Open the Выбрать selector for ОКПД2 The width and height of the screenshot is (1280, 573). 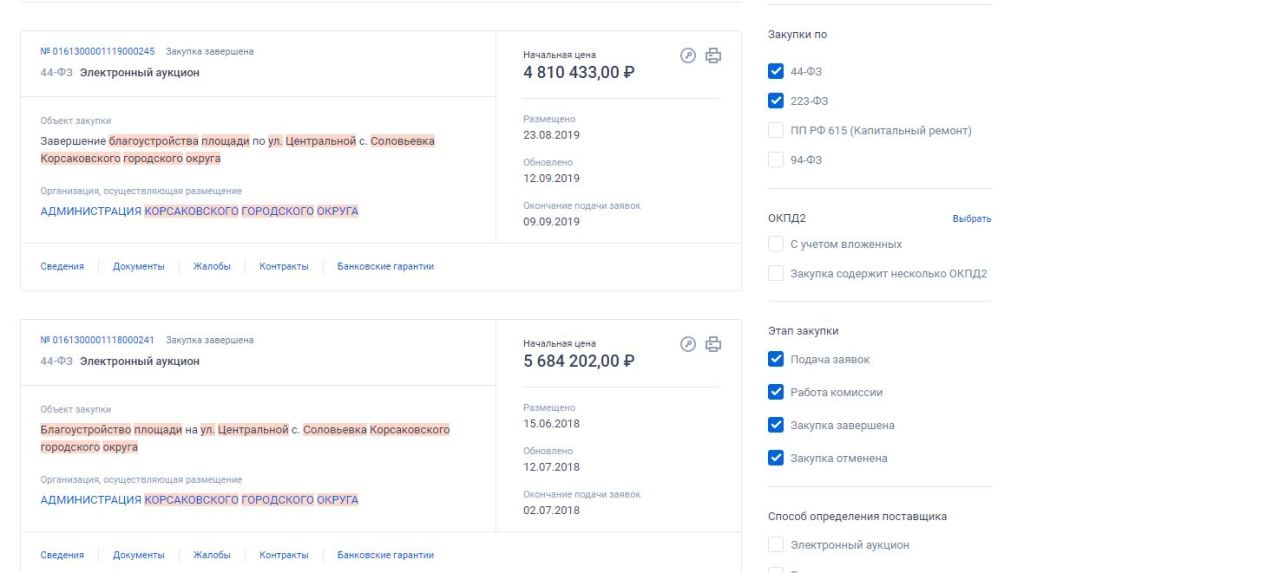pyautogui.click(x=974, y=219)
